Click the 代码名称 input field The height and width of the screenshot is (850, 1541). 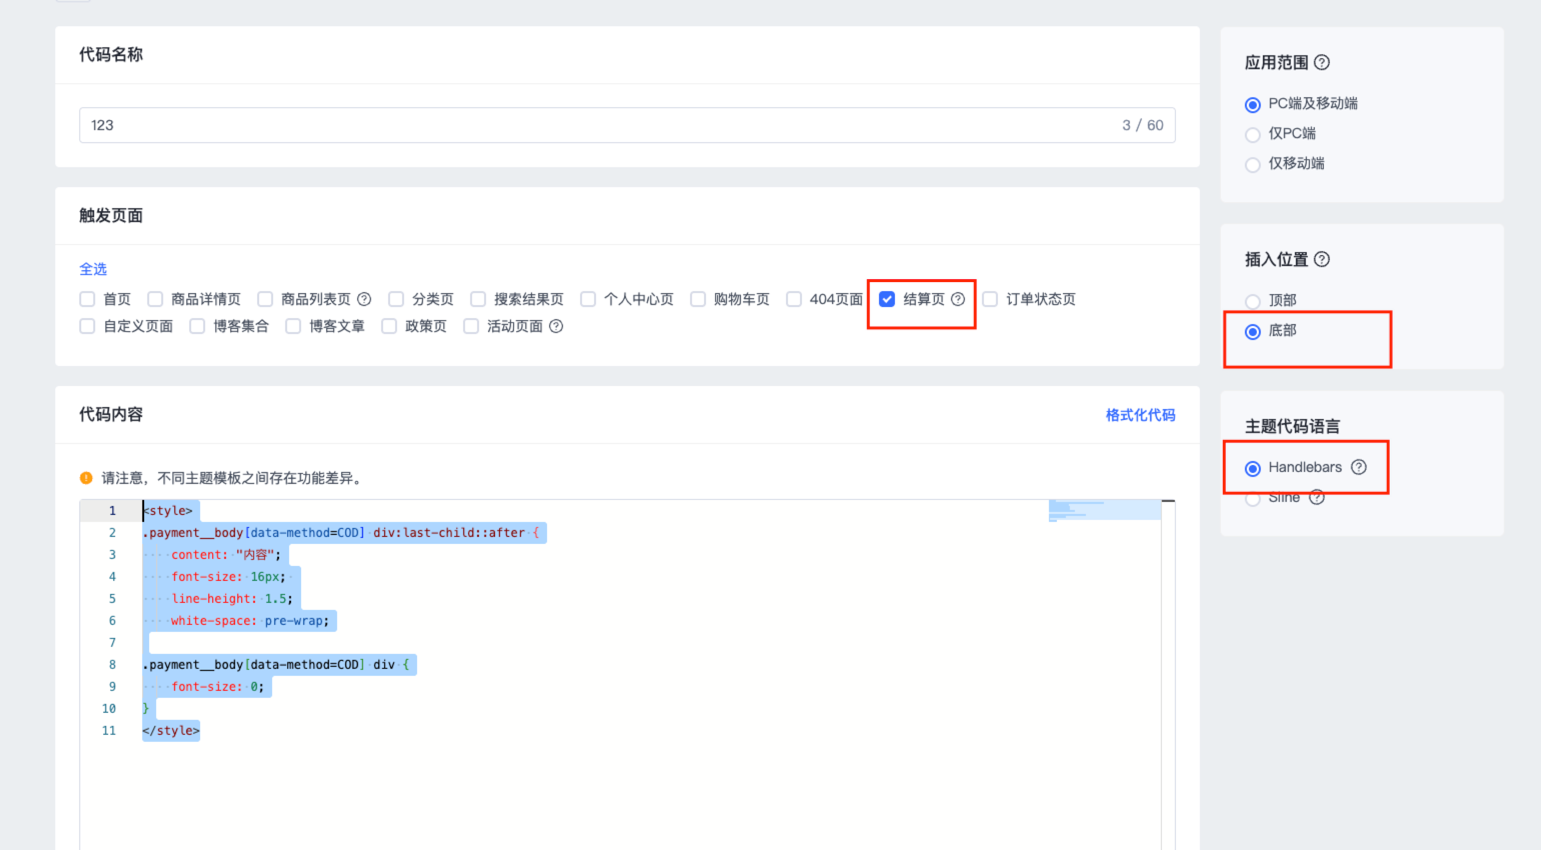point(600,125)
